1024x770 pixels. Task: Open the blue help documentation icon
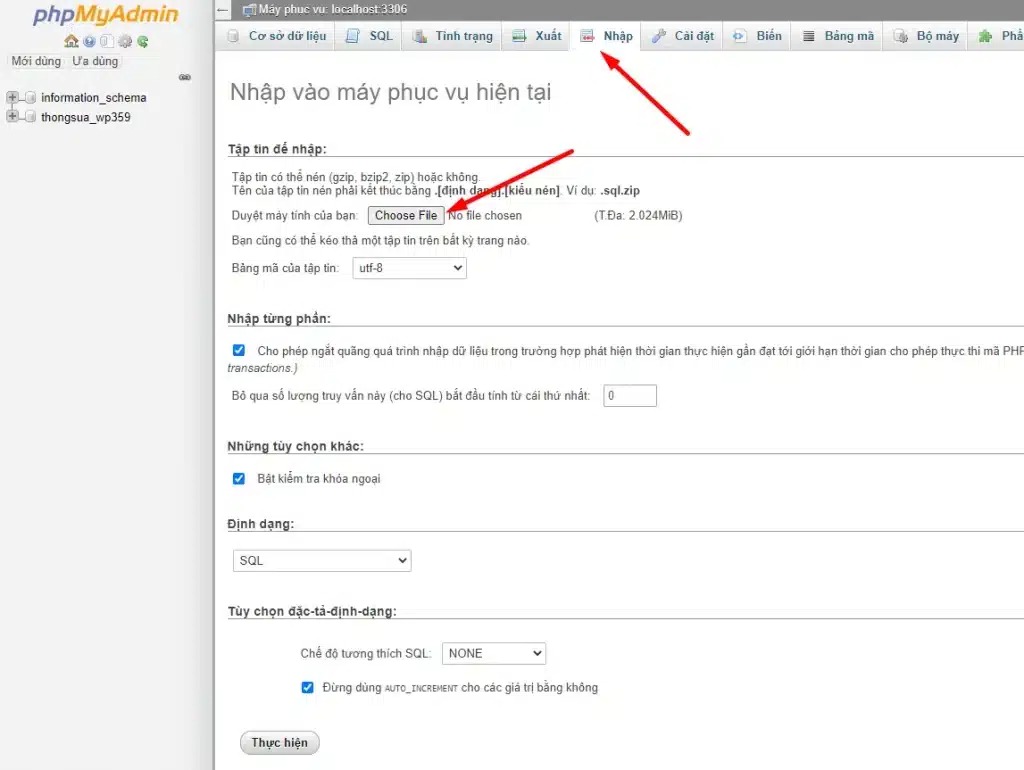point(89,41)
